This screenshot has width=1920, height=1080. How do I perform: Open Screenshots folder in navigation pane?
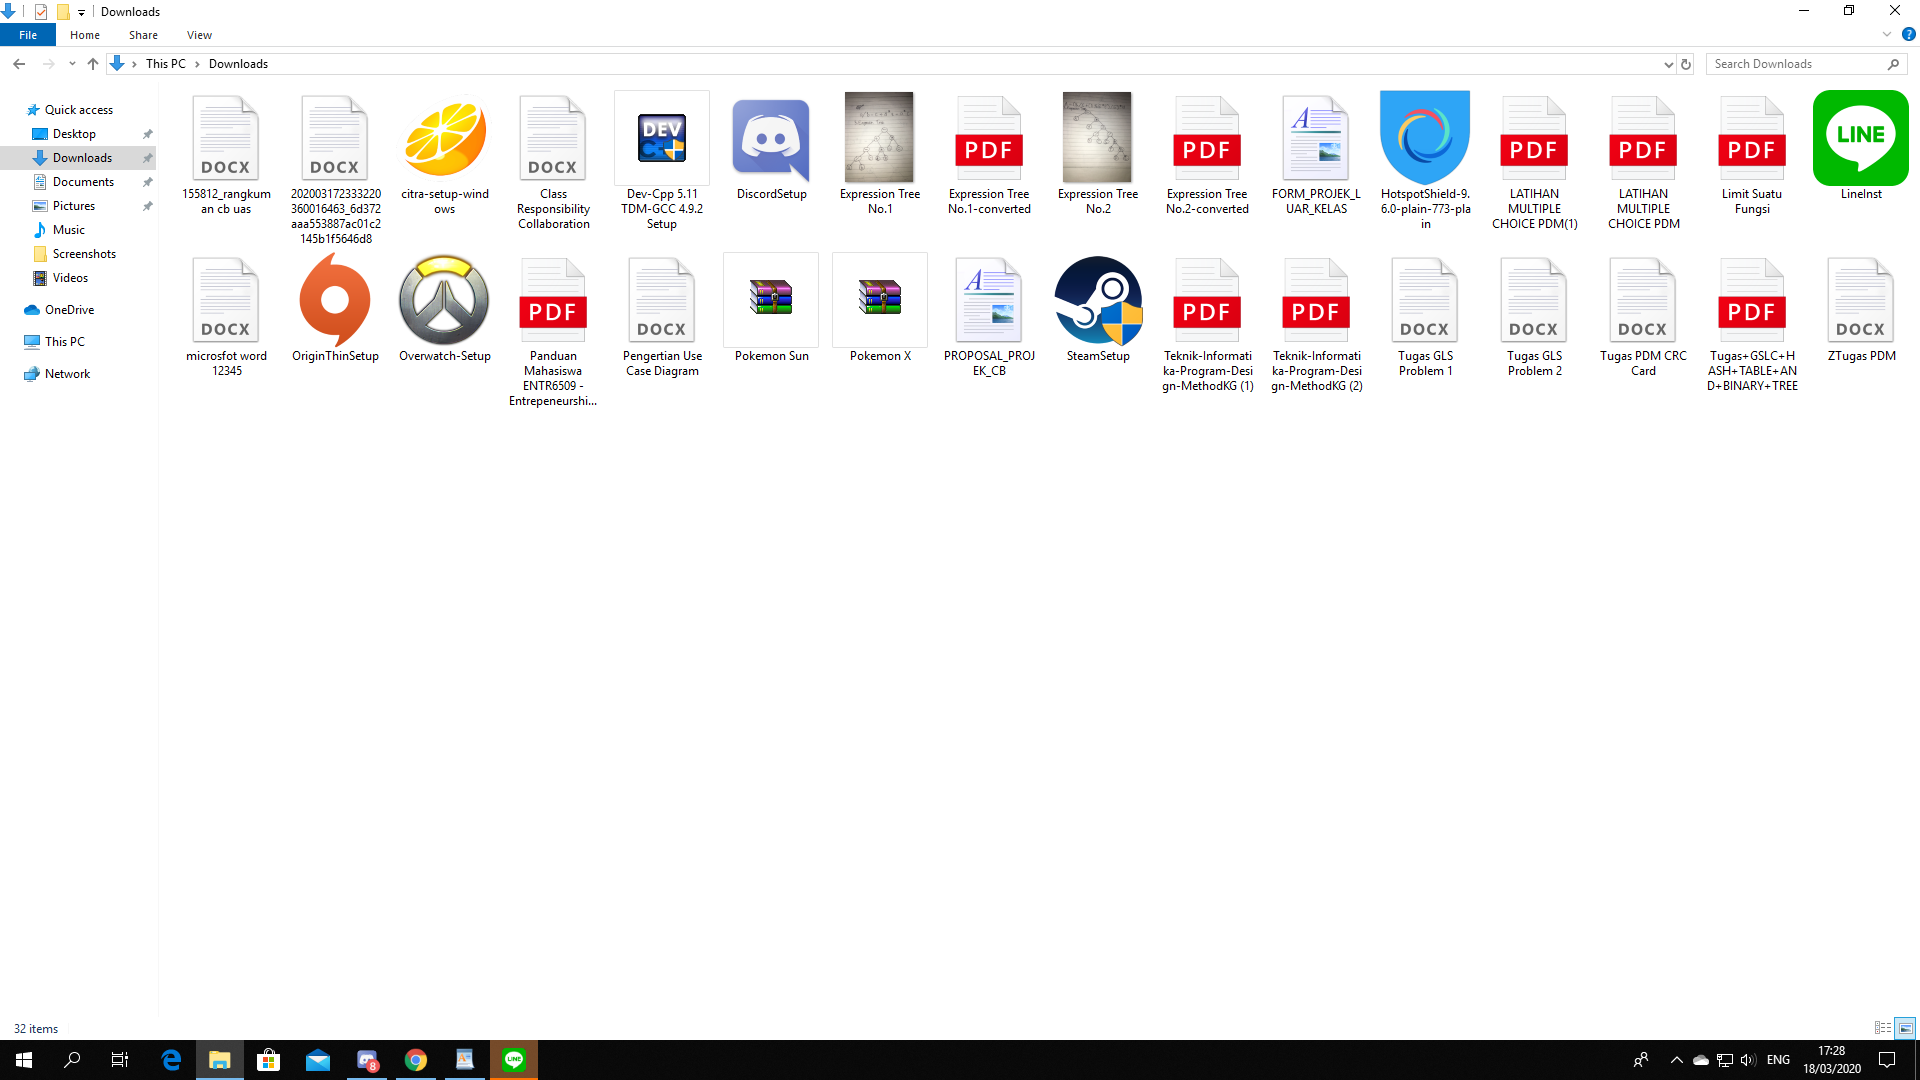[x=84, y=254]
